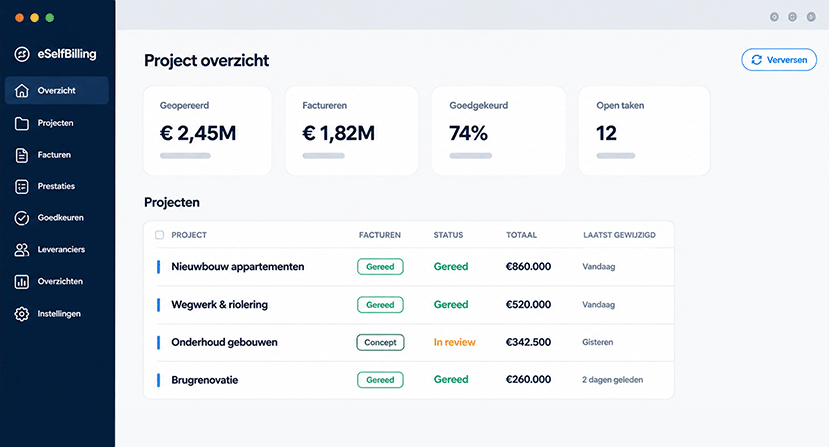The height and width of the screenshot is (447, 829).
Task: Click the progress bar under 74%
Action: click(471, 156)
